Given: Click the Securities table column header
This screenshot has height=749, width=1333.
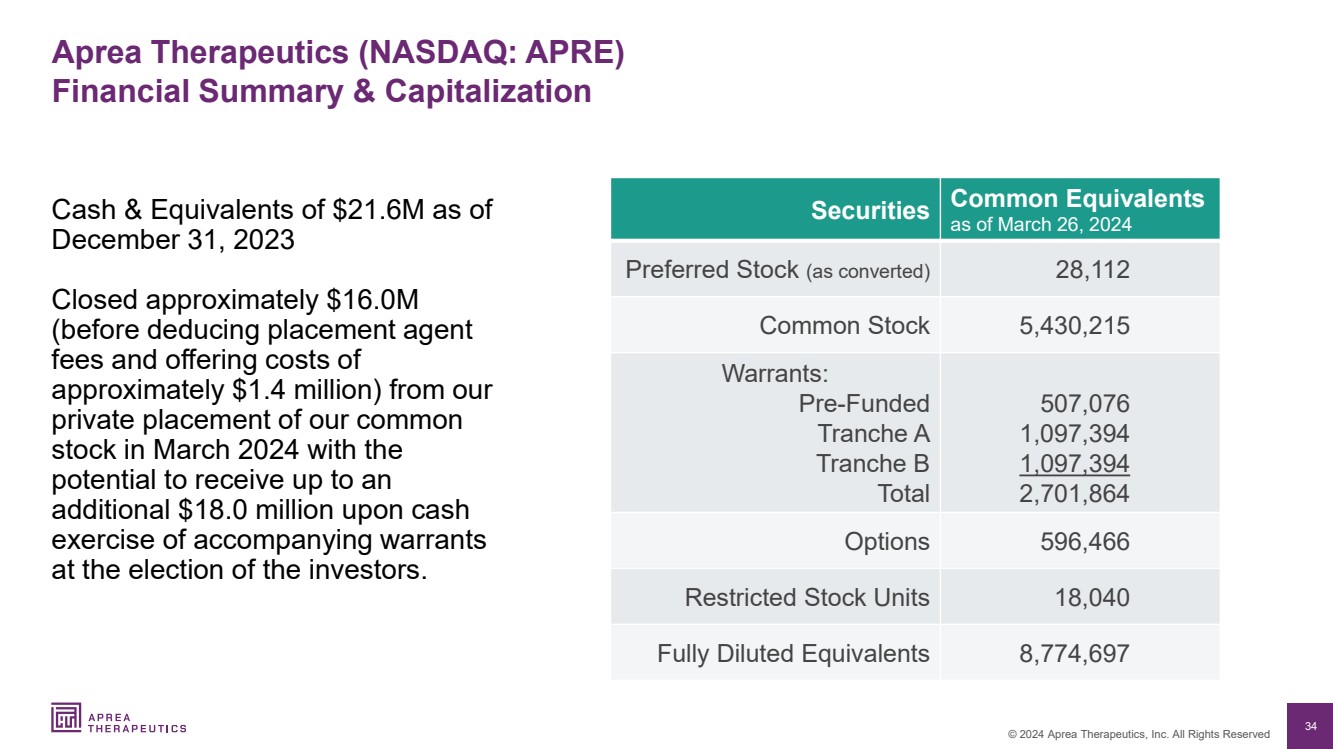Looking at the screenshot, I should point(869,210).
